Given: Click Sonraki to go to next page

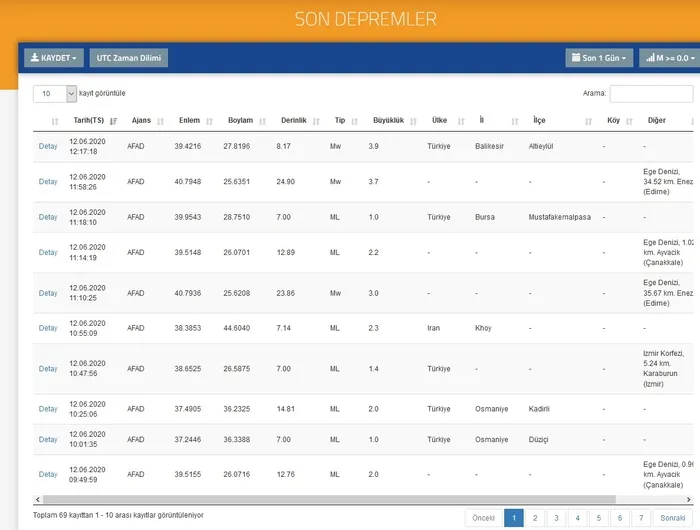Looking at the screenshot, I should pyautogui.click(x=672, y=518).
